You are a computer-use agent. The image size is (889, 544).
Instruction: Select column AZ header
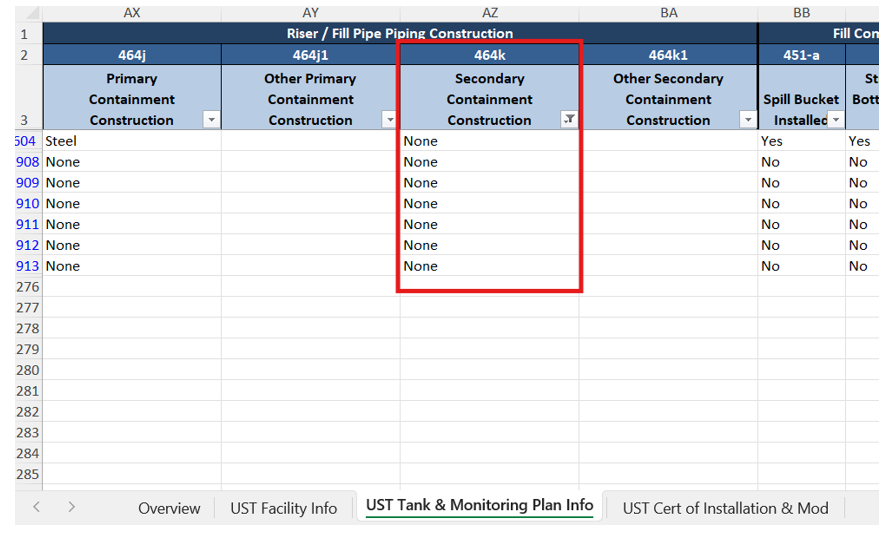click(490, 13)
